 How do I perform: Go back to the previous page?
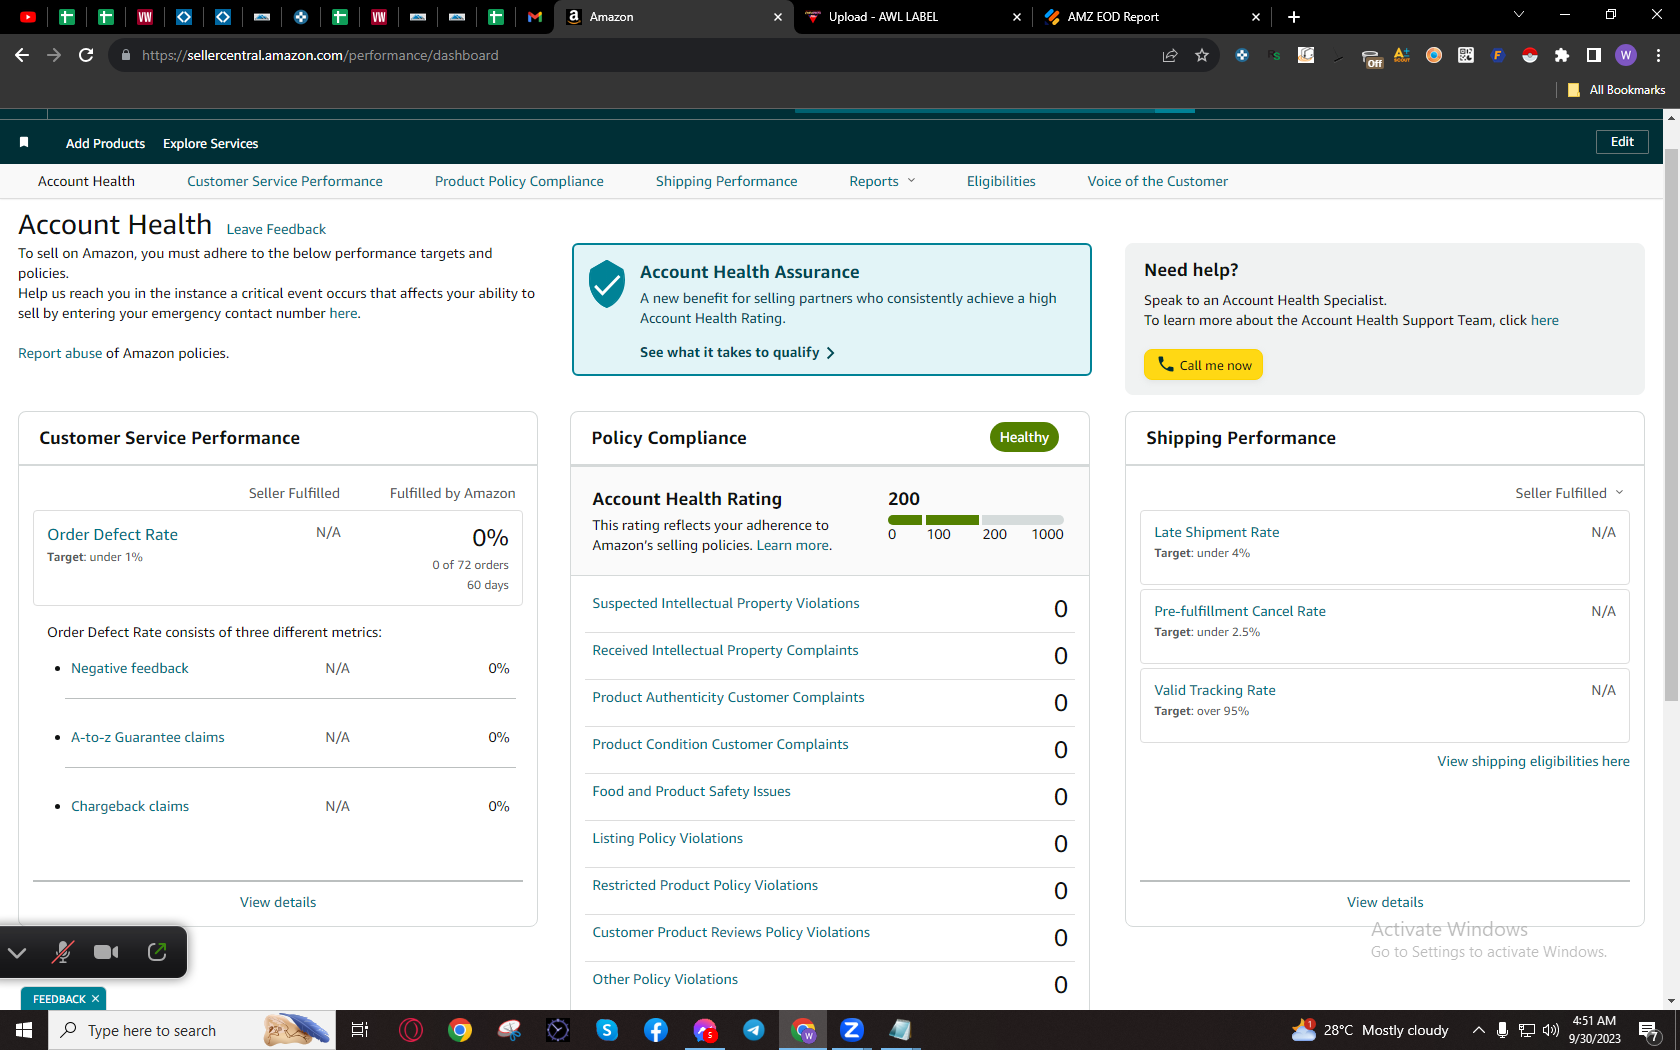tap(22, 55)
